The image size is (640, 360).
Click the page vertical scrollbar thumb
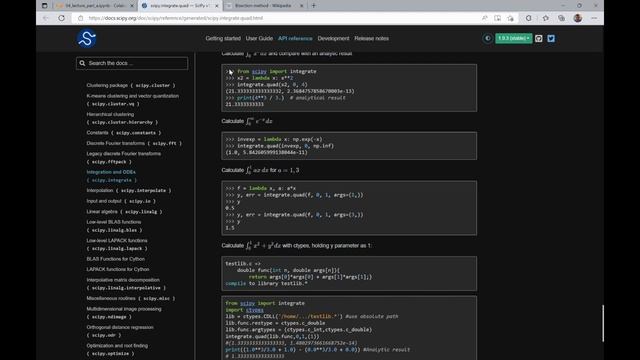click(x=602, y=323)
